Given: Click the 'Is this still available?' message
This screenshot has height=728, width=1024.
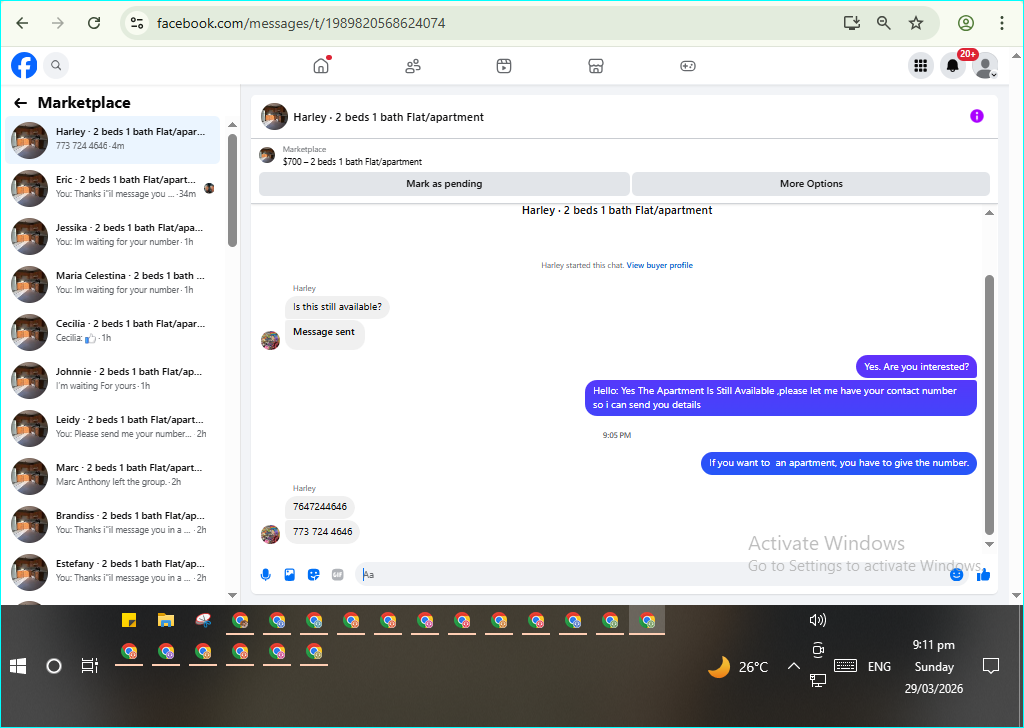Looking at the screenshot, I should (337, 307).
